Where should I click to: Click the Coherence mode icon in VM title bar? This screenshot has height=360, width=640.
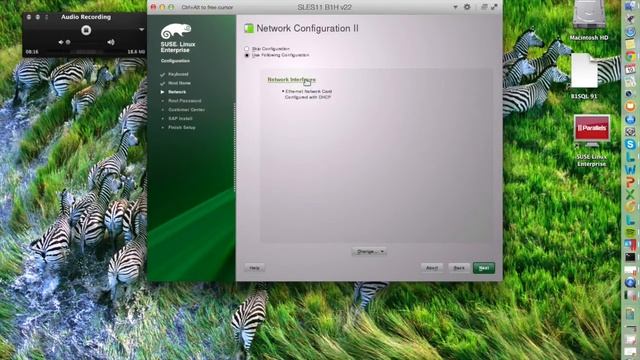click(484, 7)
